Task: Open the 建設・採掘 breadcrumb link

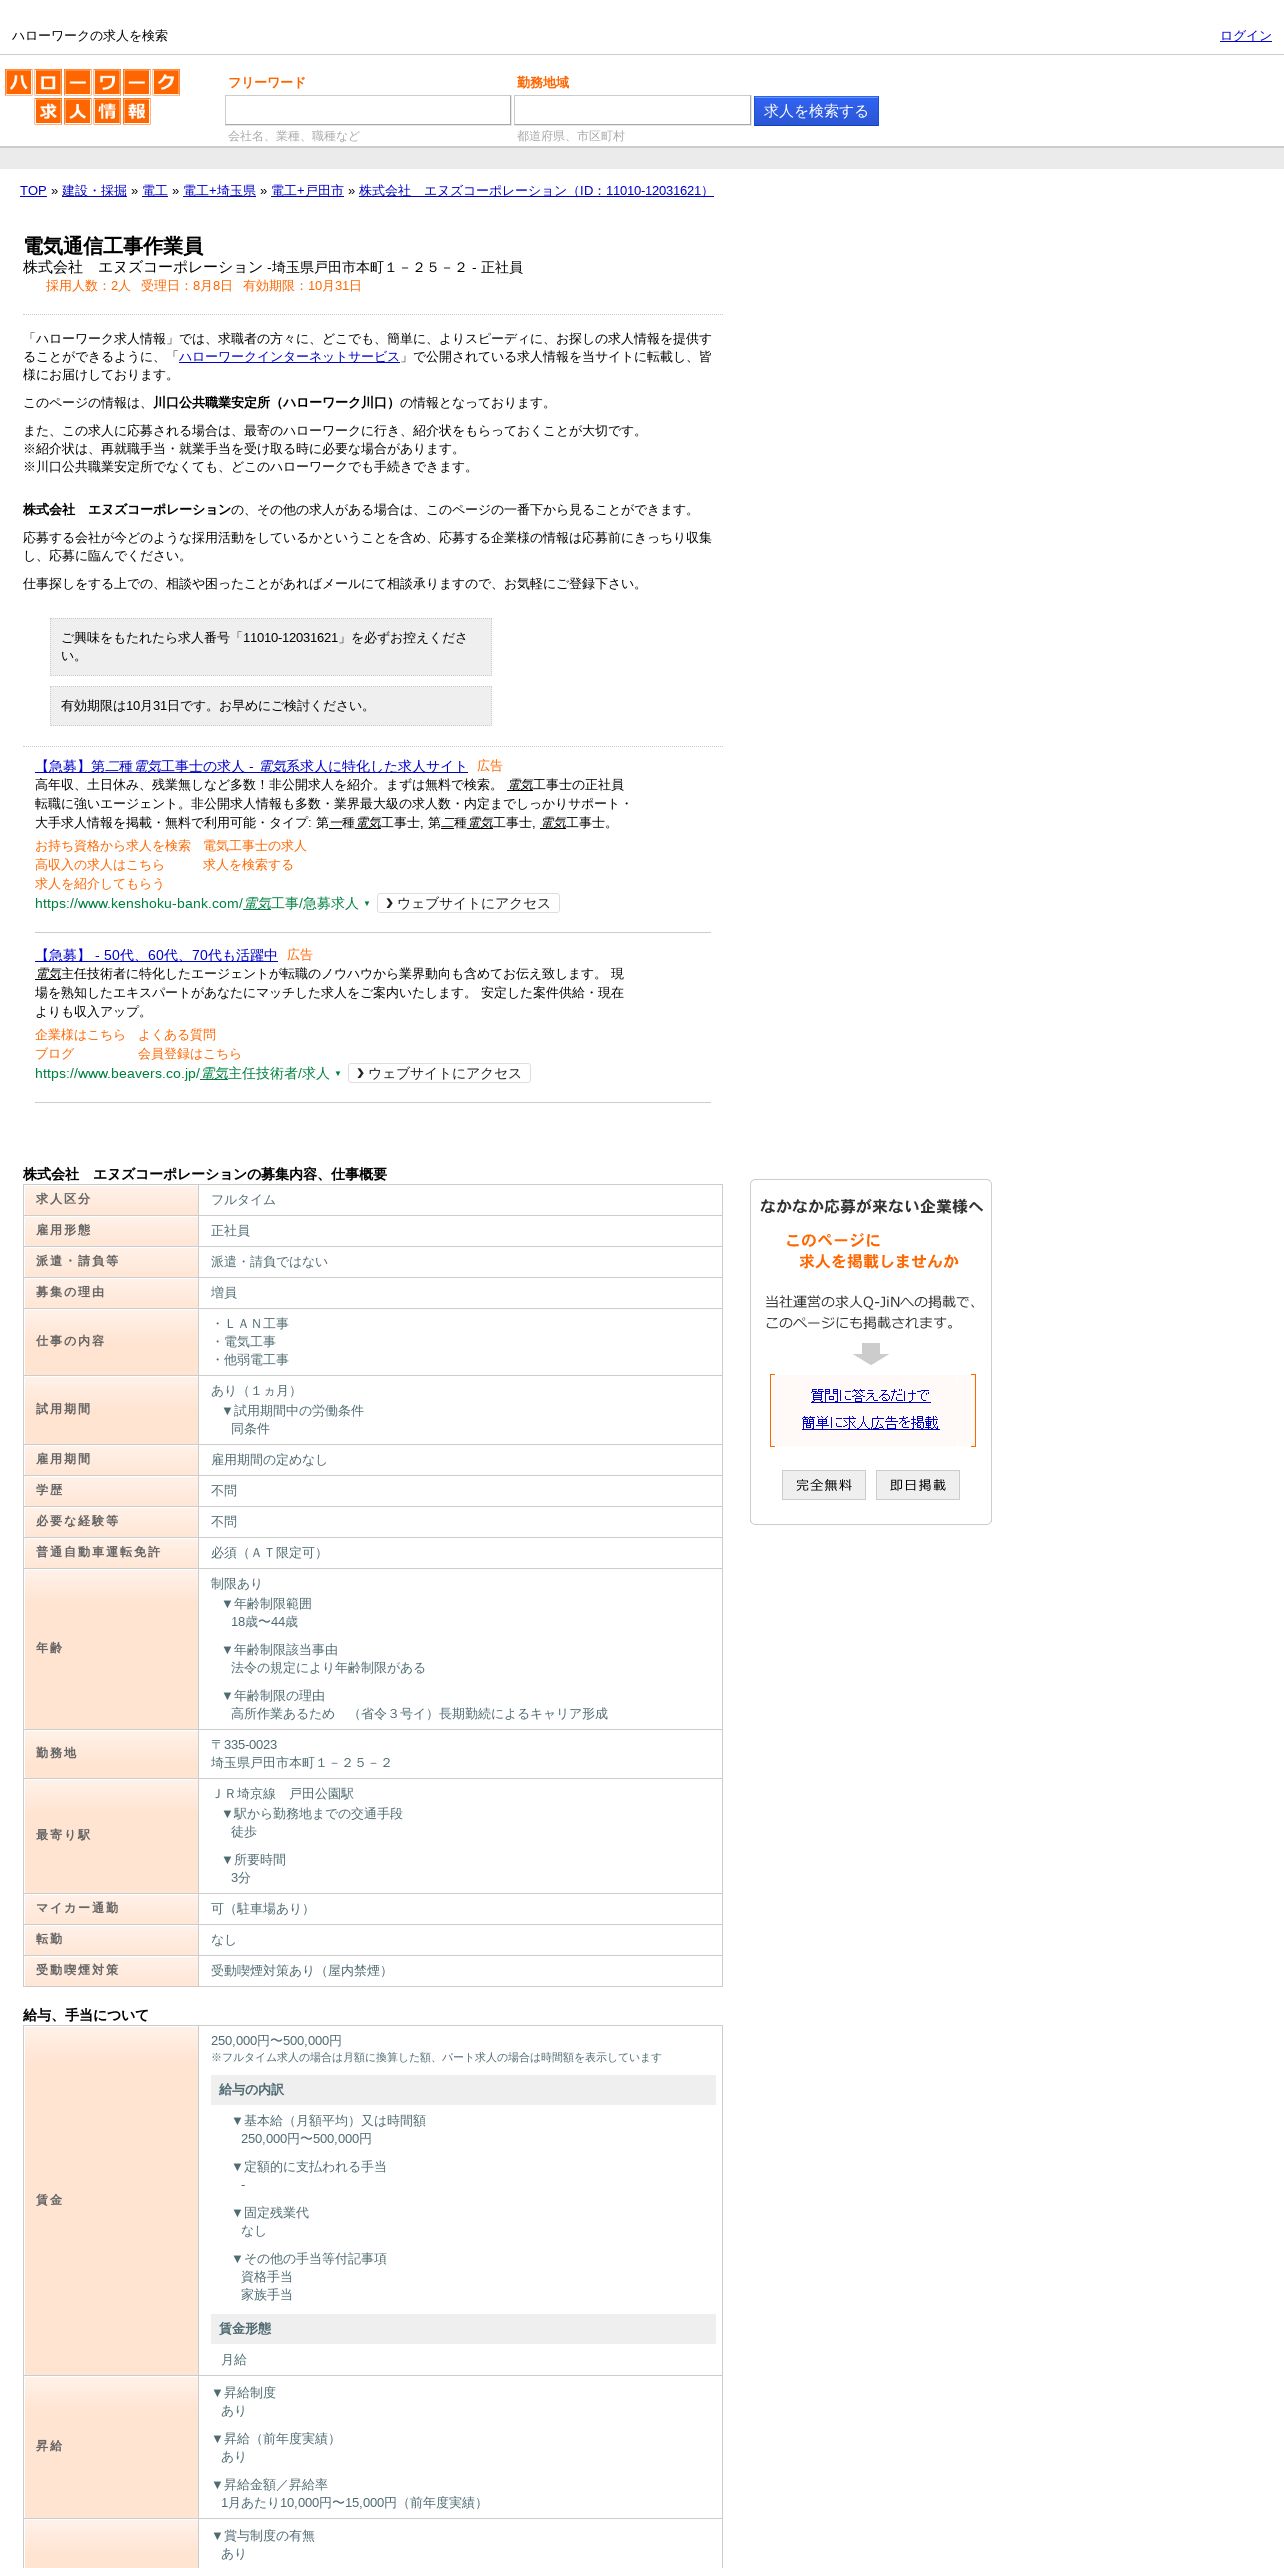Action: pyautogui.click(x=94, y=191)
